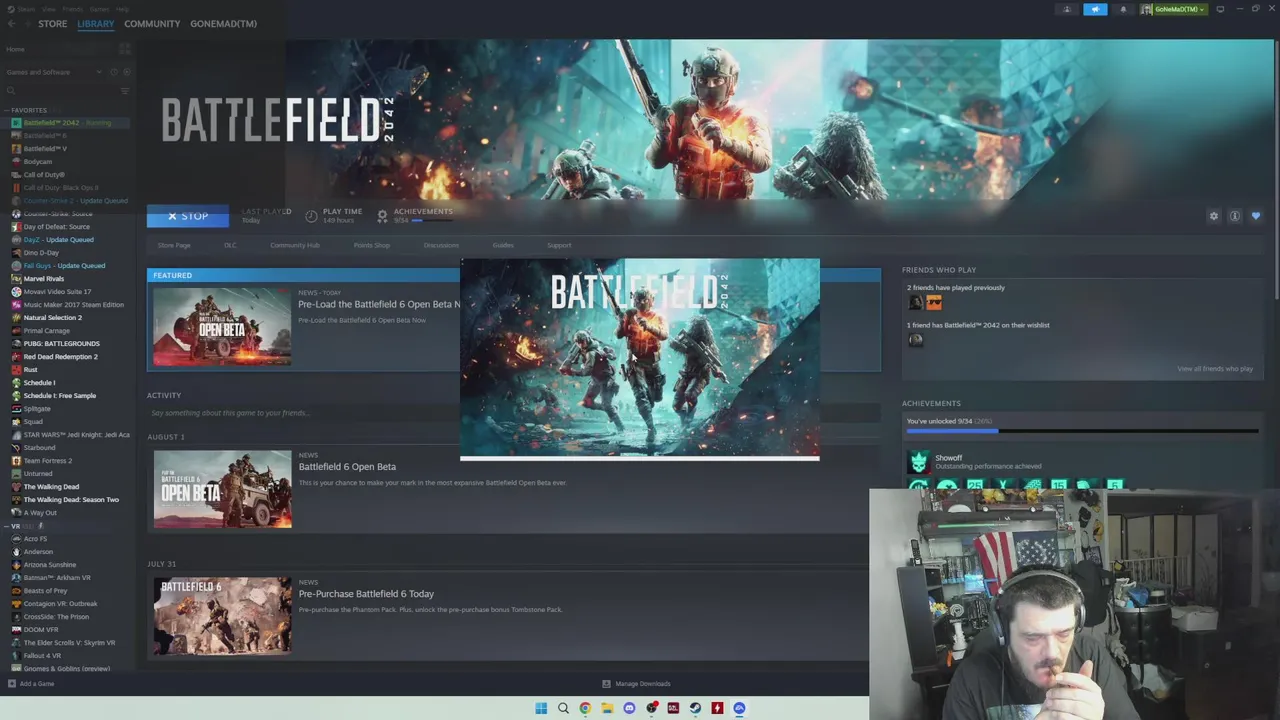Viewport: 1280px width, 720px height.
Task: Open game settings gear icon
Action: coord(1214,216)
